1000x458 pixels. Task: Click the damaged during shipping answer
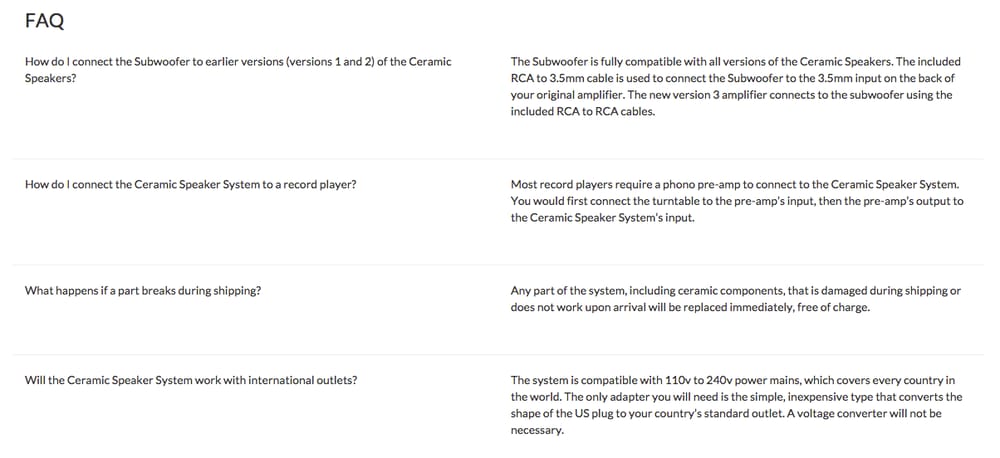click(735, 299)
